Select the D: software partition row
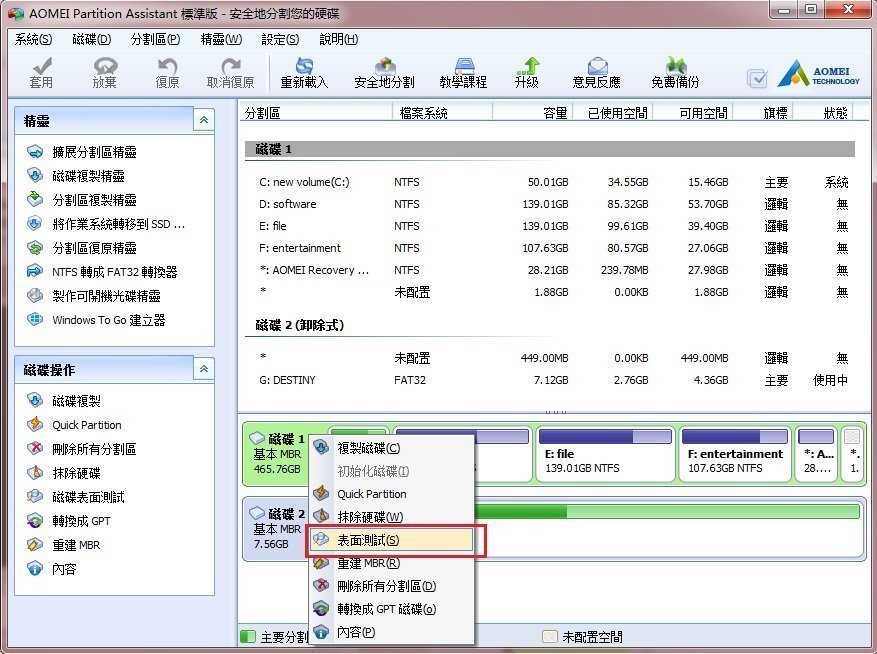The width and height of the screenshot is (877, 654). point(550,204)
